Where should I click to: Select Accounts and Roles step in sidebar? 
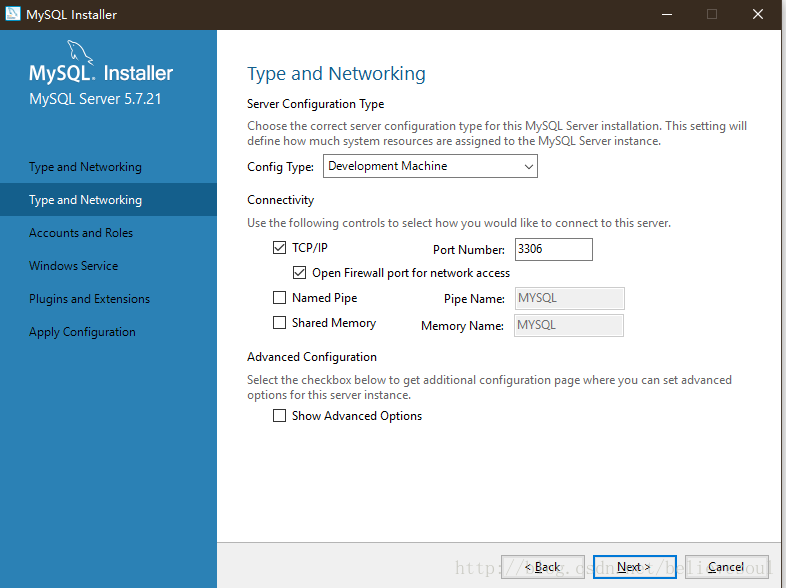108,233
